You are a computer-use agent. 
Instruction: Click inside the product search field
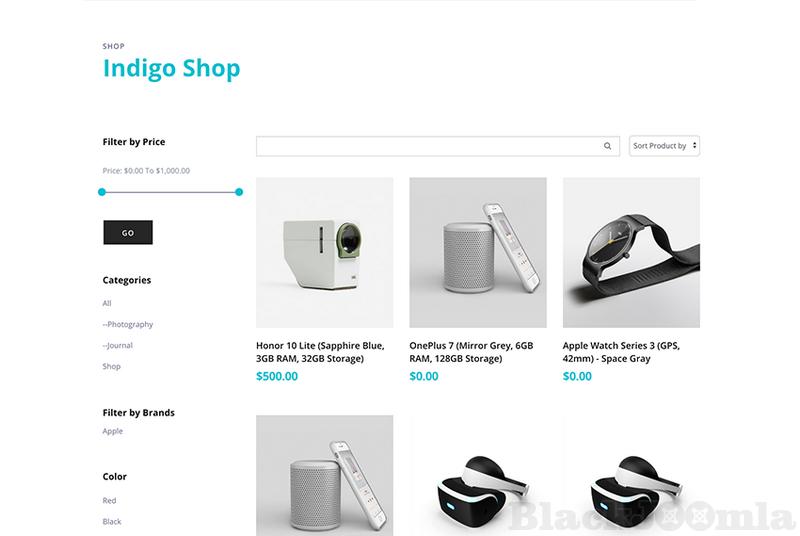(429, 146)
